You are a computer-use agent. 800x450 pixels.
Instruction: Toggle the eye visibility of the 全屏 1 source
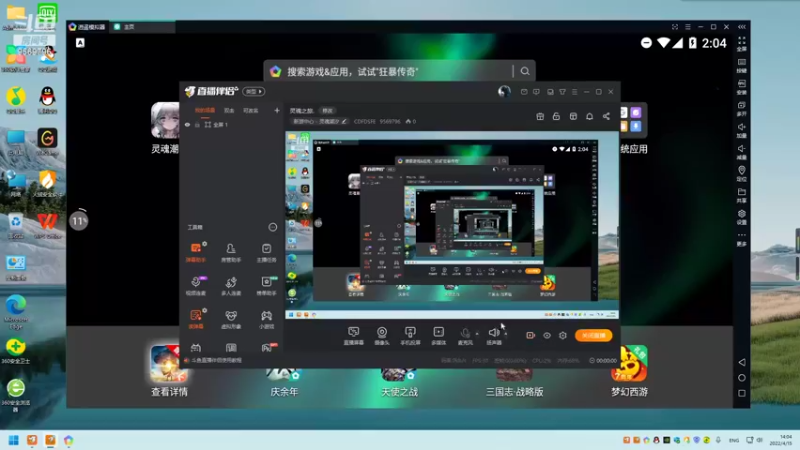187,124
